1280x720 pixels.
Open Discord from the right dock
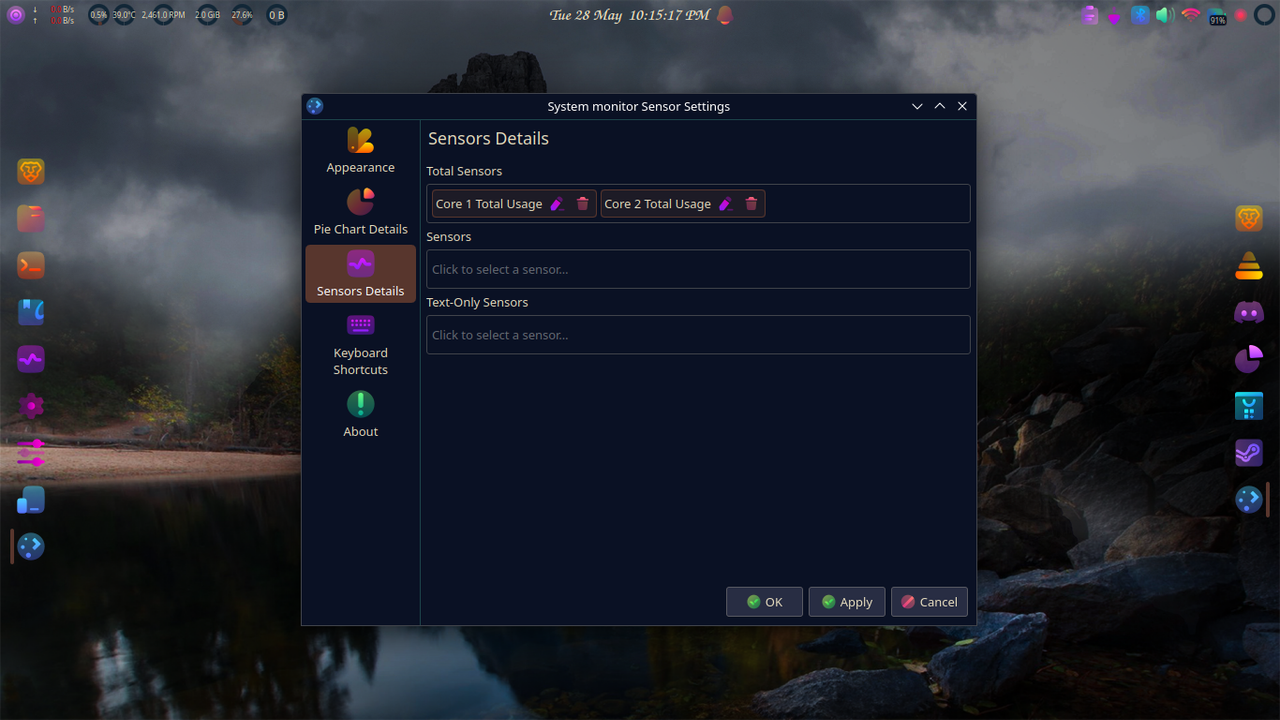1249,312
